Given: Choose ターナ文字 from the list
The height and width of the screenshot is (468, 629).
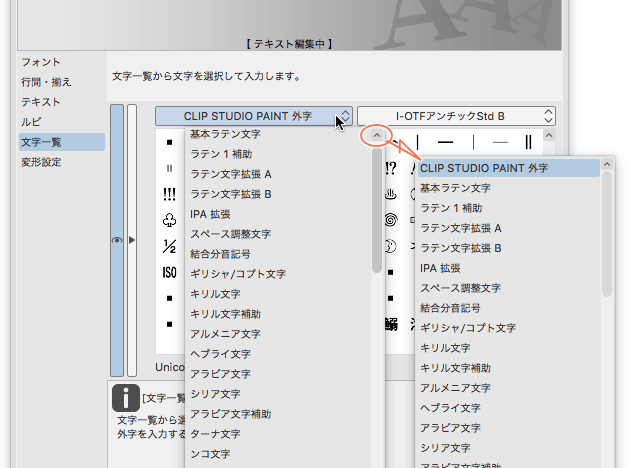Looking at the screenshot, I should tap(215, 434).
